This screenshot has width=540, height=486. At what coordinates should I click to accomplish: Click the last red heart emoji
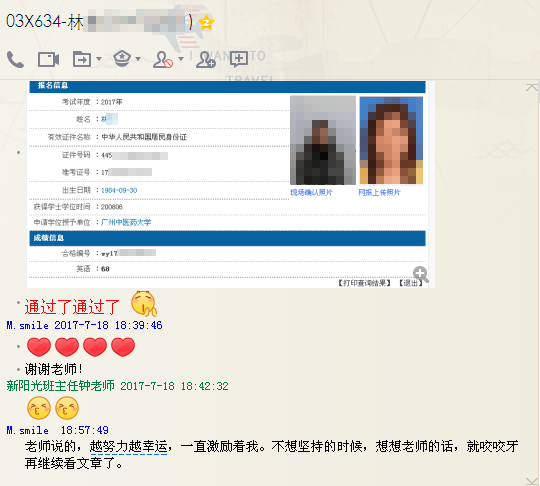(x=123, y=347)
